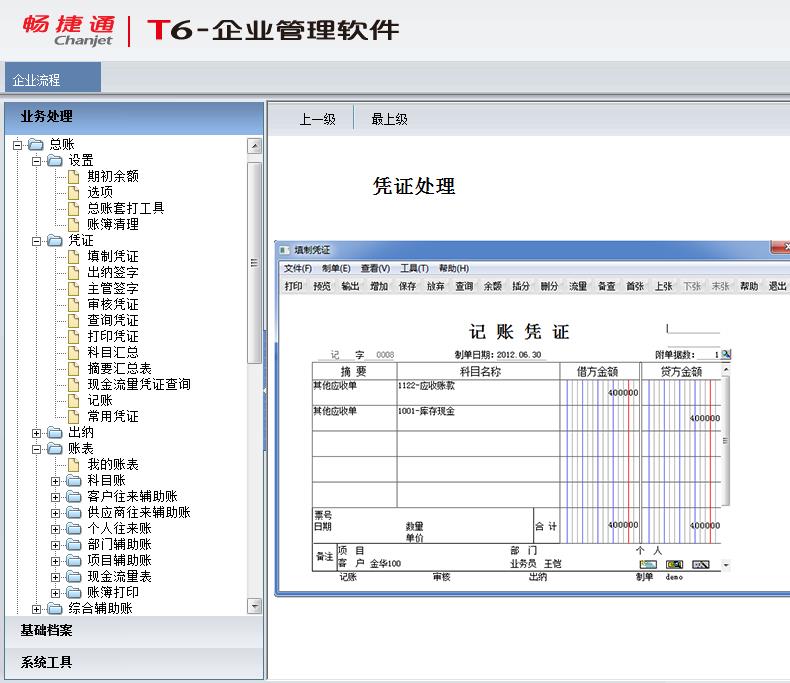Click the 我的账表 document icon
Image resolution: width=790 pixels, height=683 pixels.
tap(73, 464)
